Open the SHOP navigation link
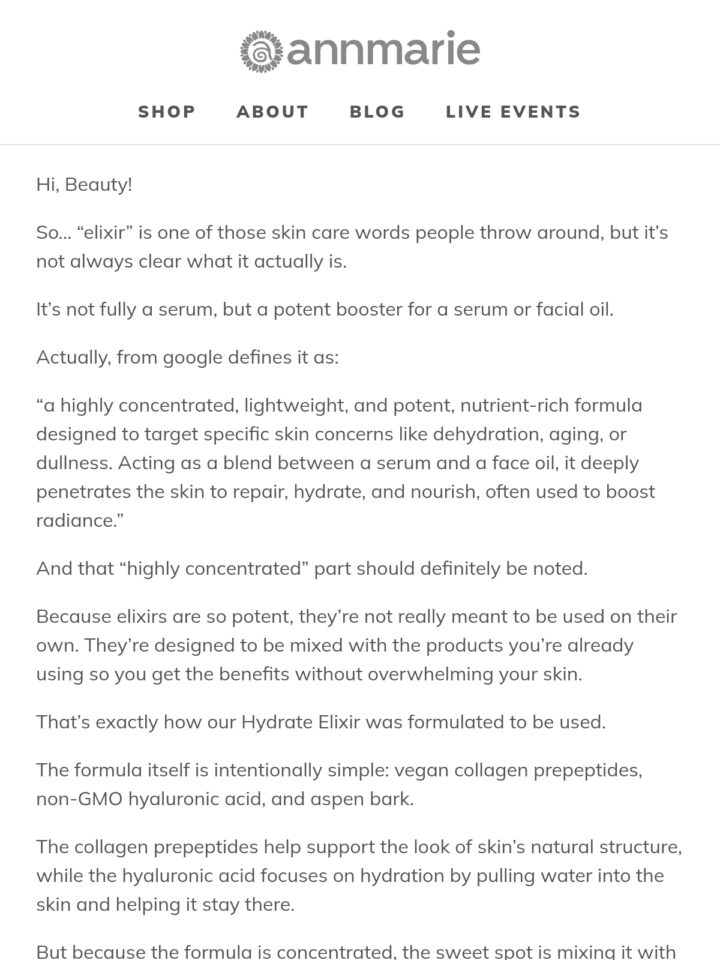The height and width of the screenshot is (960, 720). pos(167,111)
